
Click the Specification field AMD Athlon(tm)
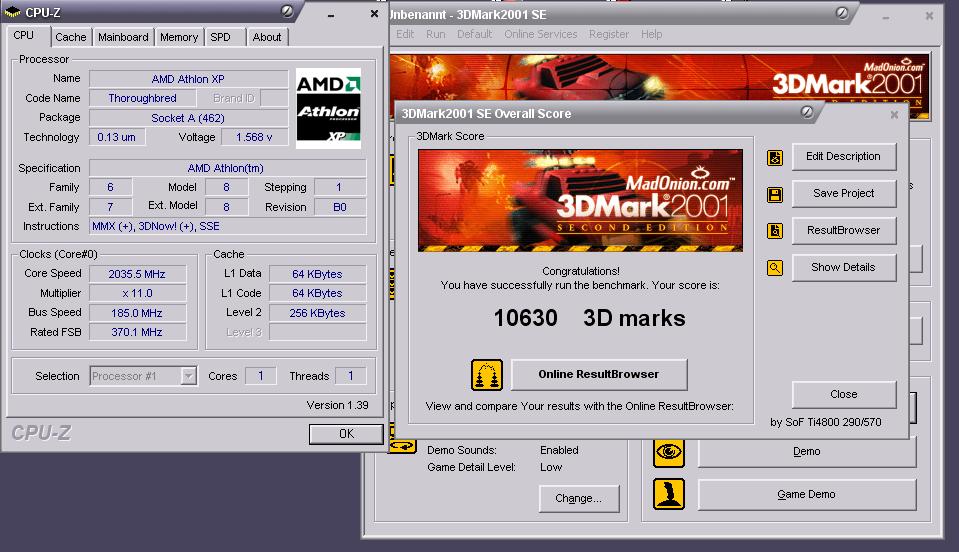coord(228,168)
